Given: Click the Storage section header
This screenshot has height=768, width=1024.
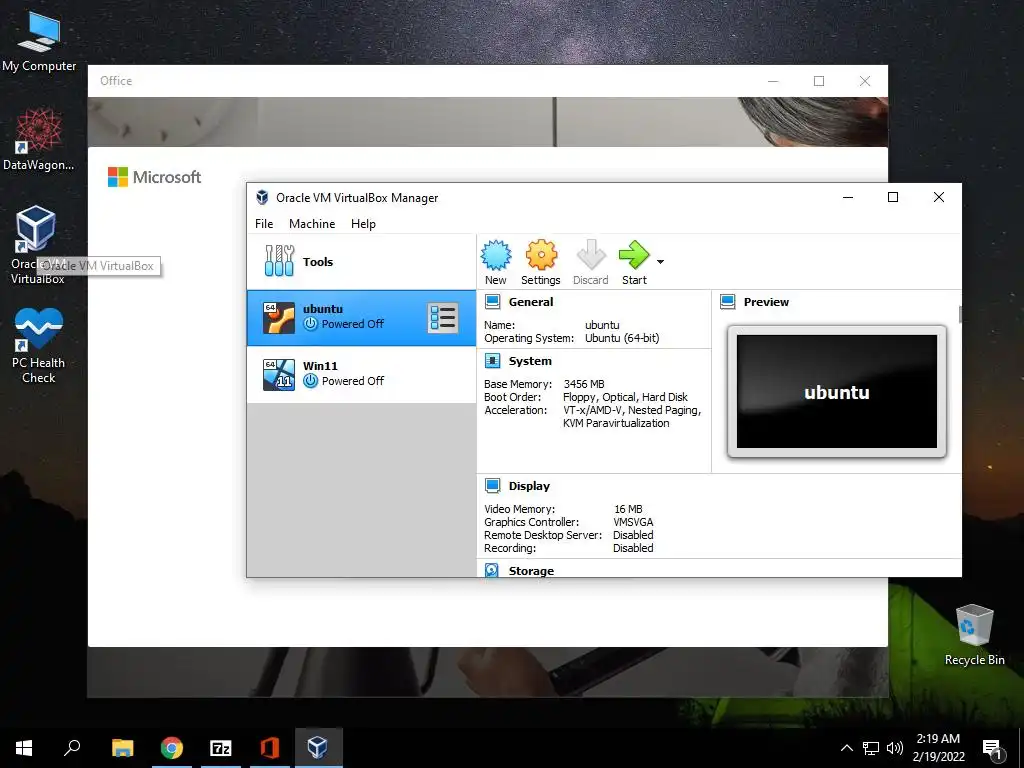Looking at the screenshot, I should click(531, 571).
